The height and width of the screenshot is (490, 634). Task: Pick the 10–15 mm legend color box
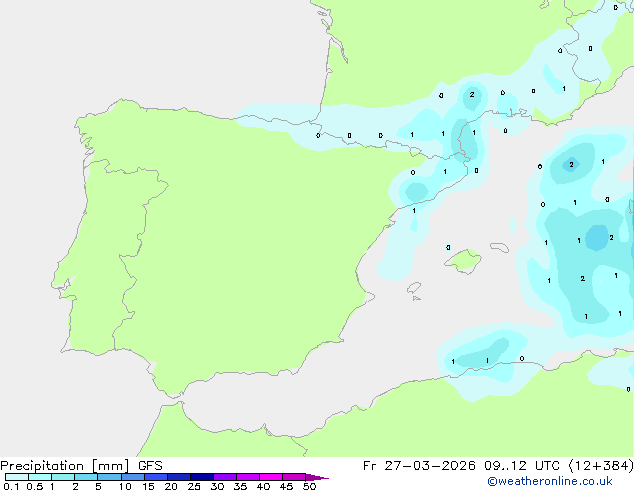click(x=133, y=477)
